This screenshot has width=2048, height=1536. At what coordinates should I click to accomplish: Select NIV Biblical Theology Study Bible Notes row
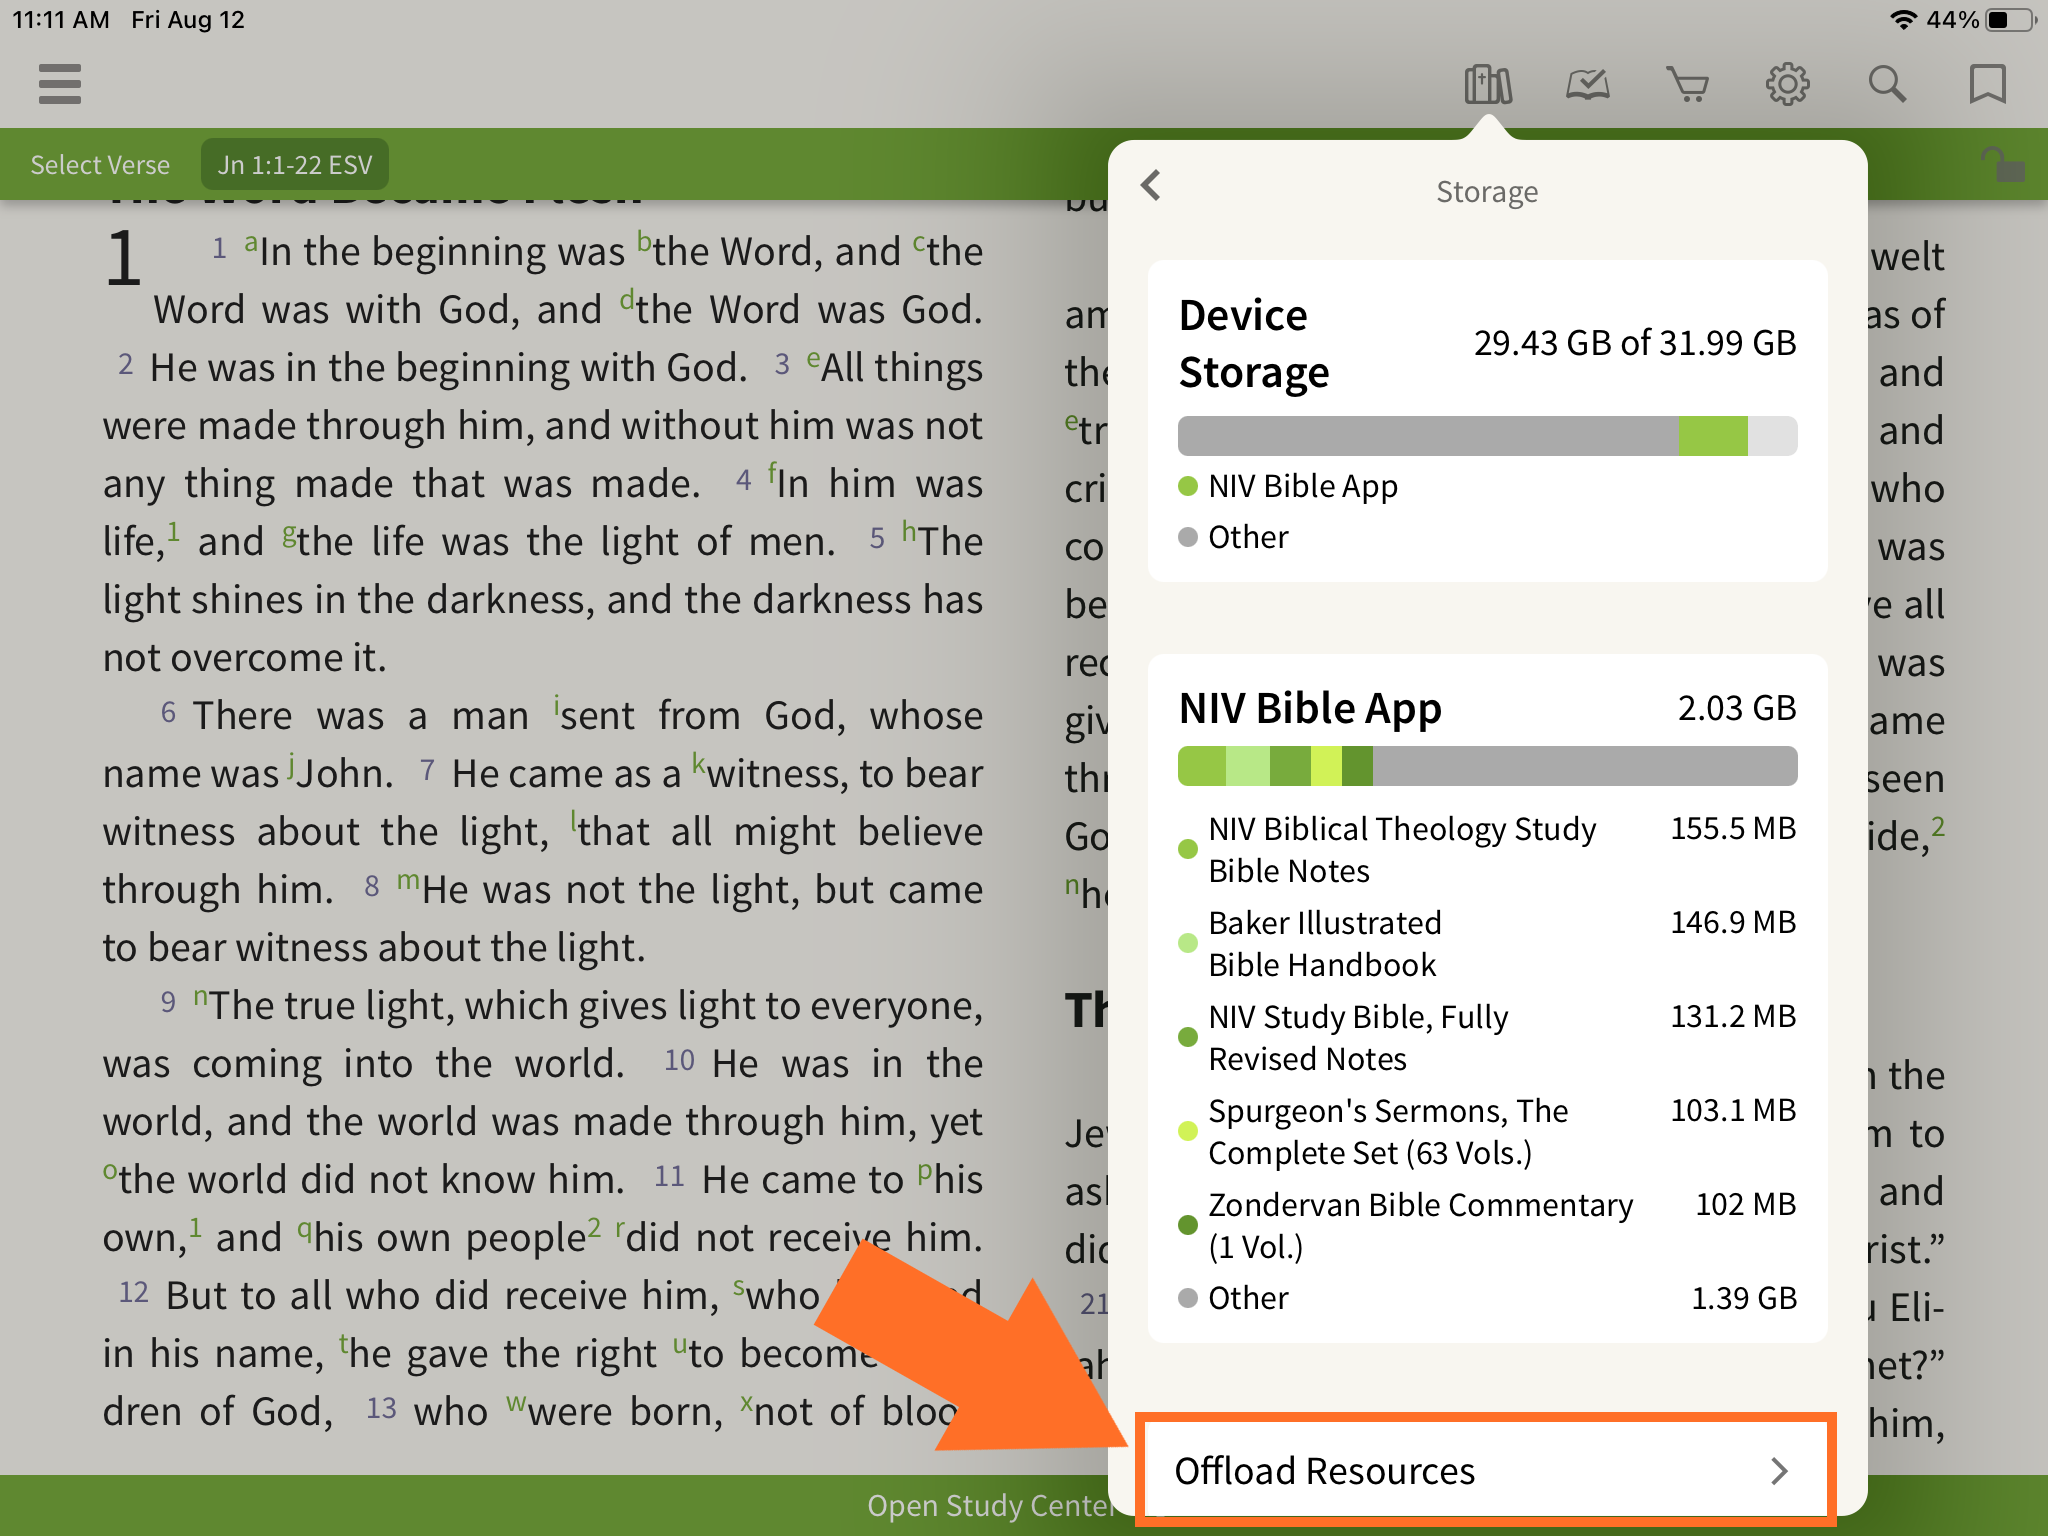click(x=1487, y=850)
